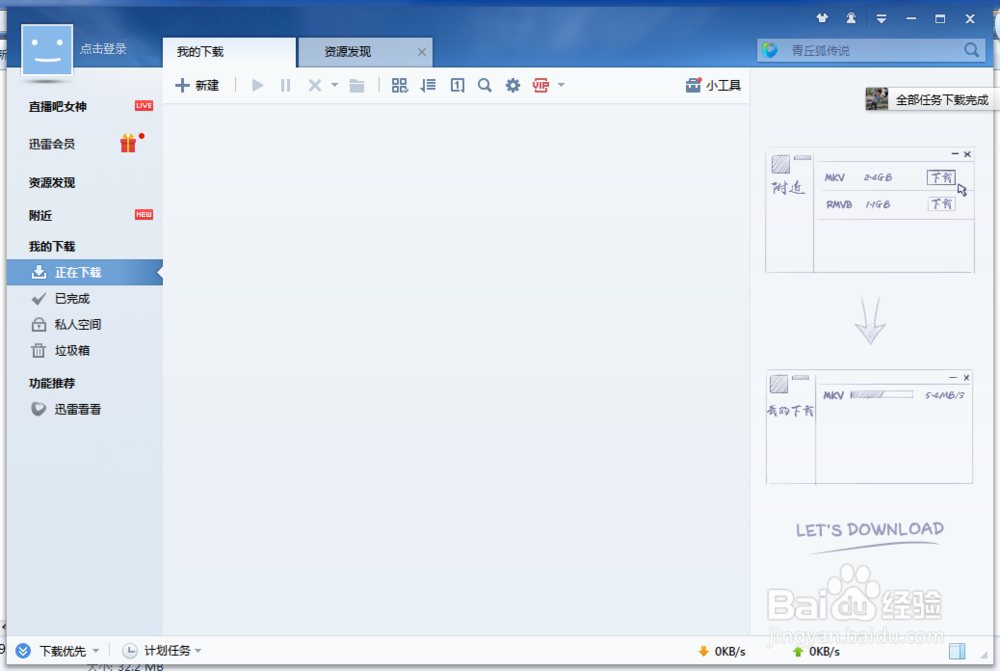Open sort order icon in toolbar
Screen dimensions: 1000x671
click(428, 85)
